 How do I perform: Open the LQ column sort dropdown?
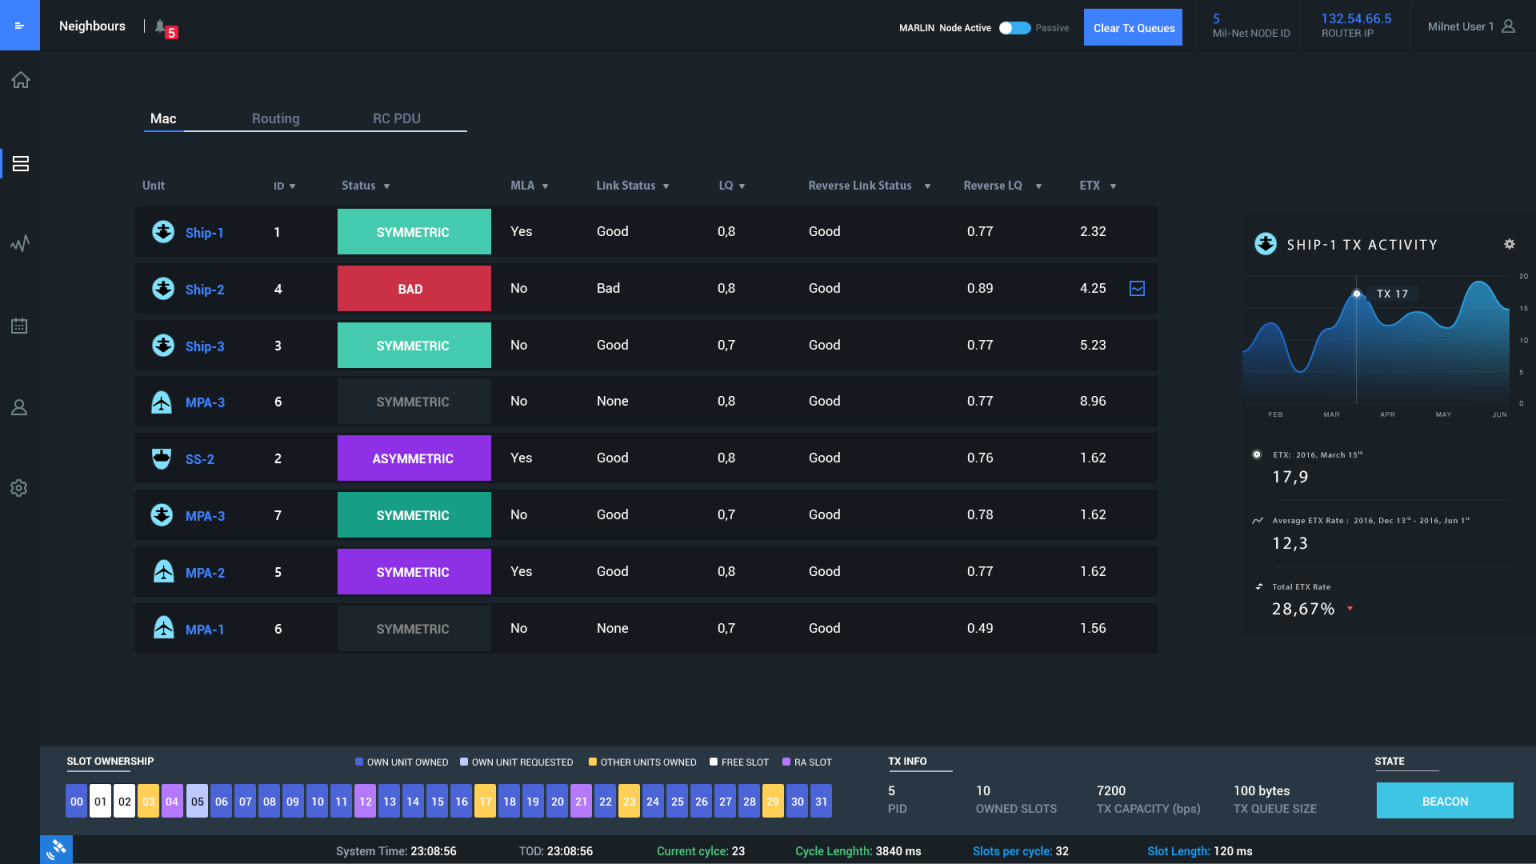(744, 185)
